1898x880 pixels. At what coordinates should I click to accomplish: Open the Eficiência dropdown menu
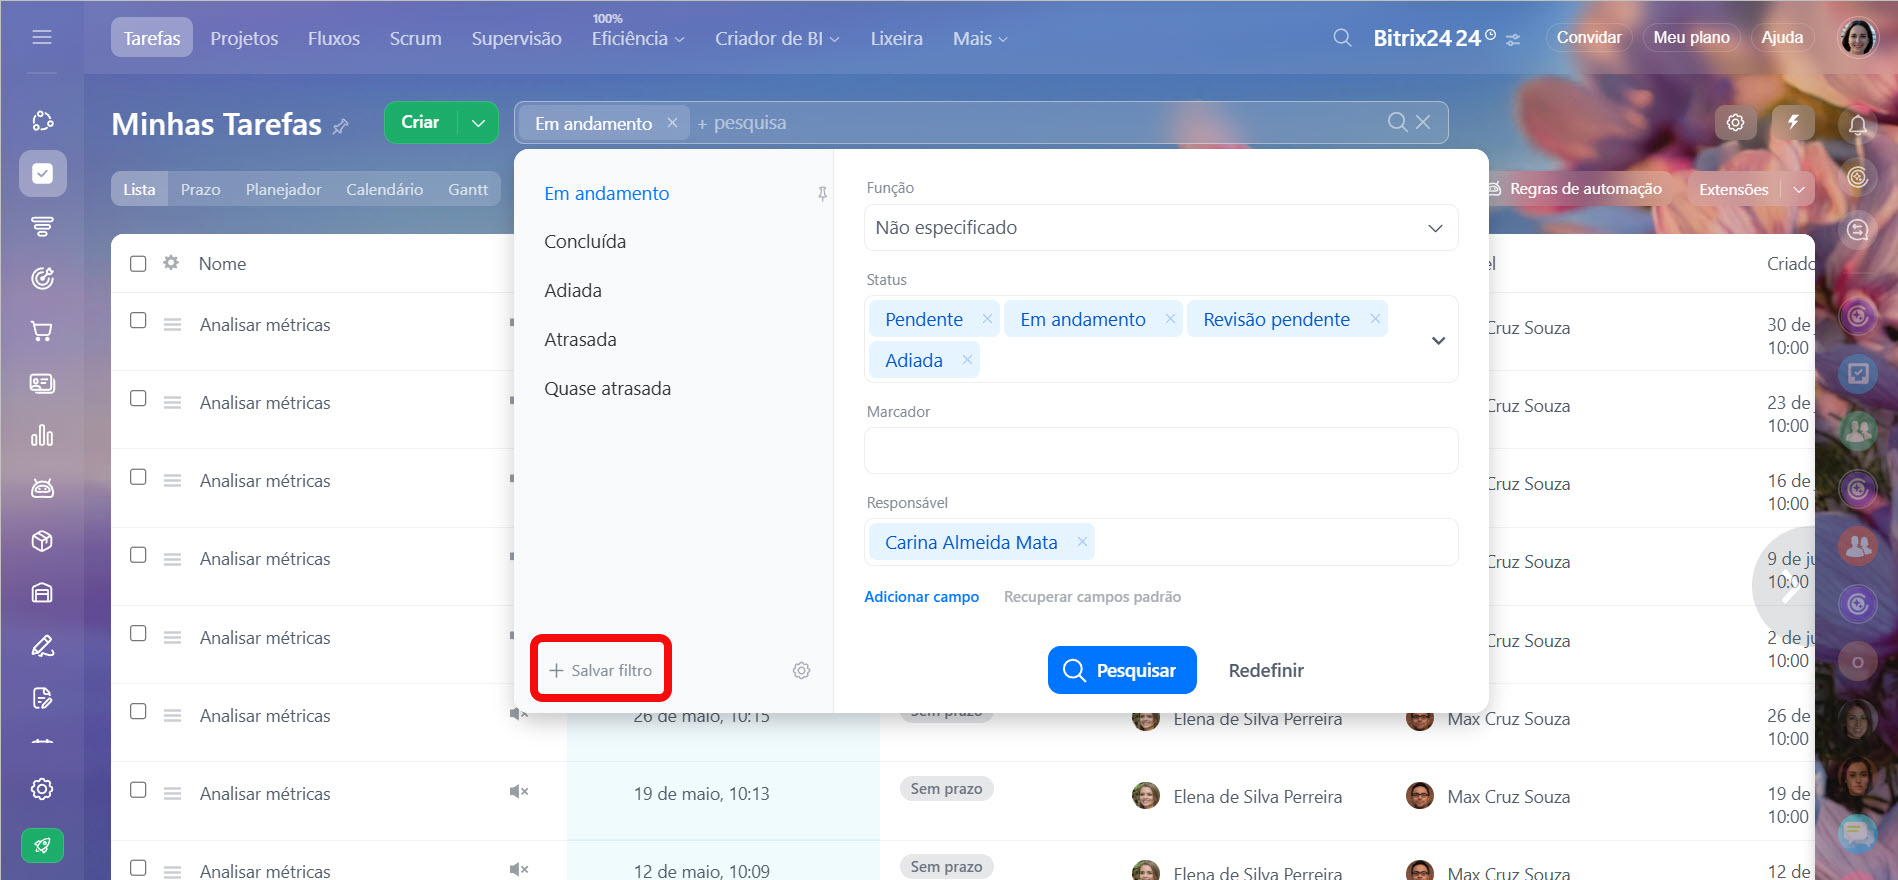tap(638, 38)
